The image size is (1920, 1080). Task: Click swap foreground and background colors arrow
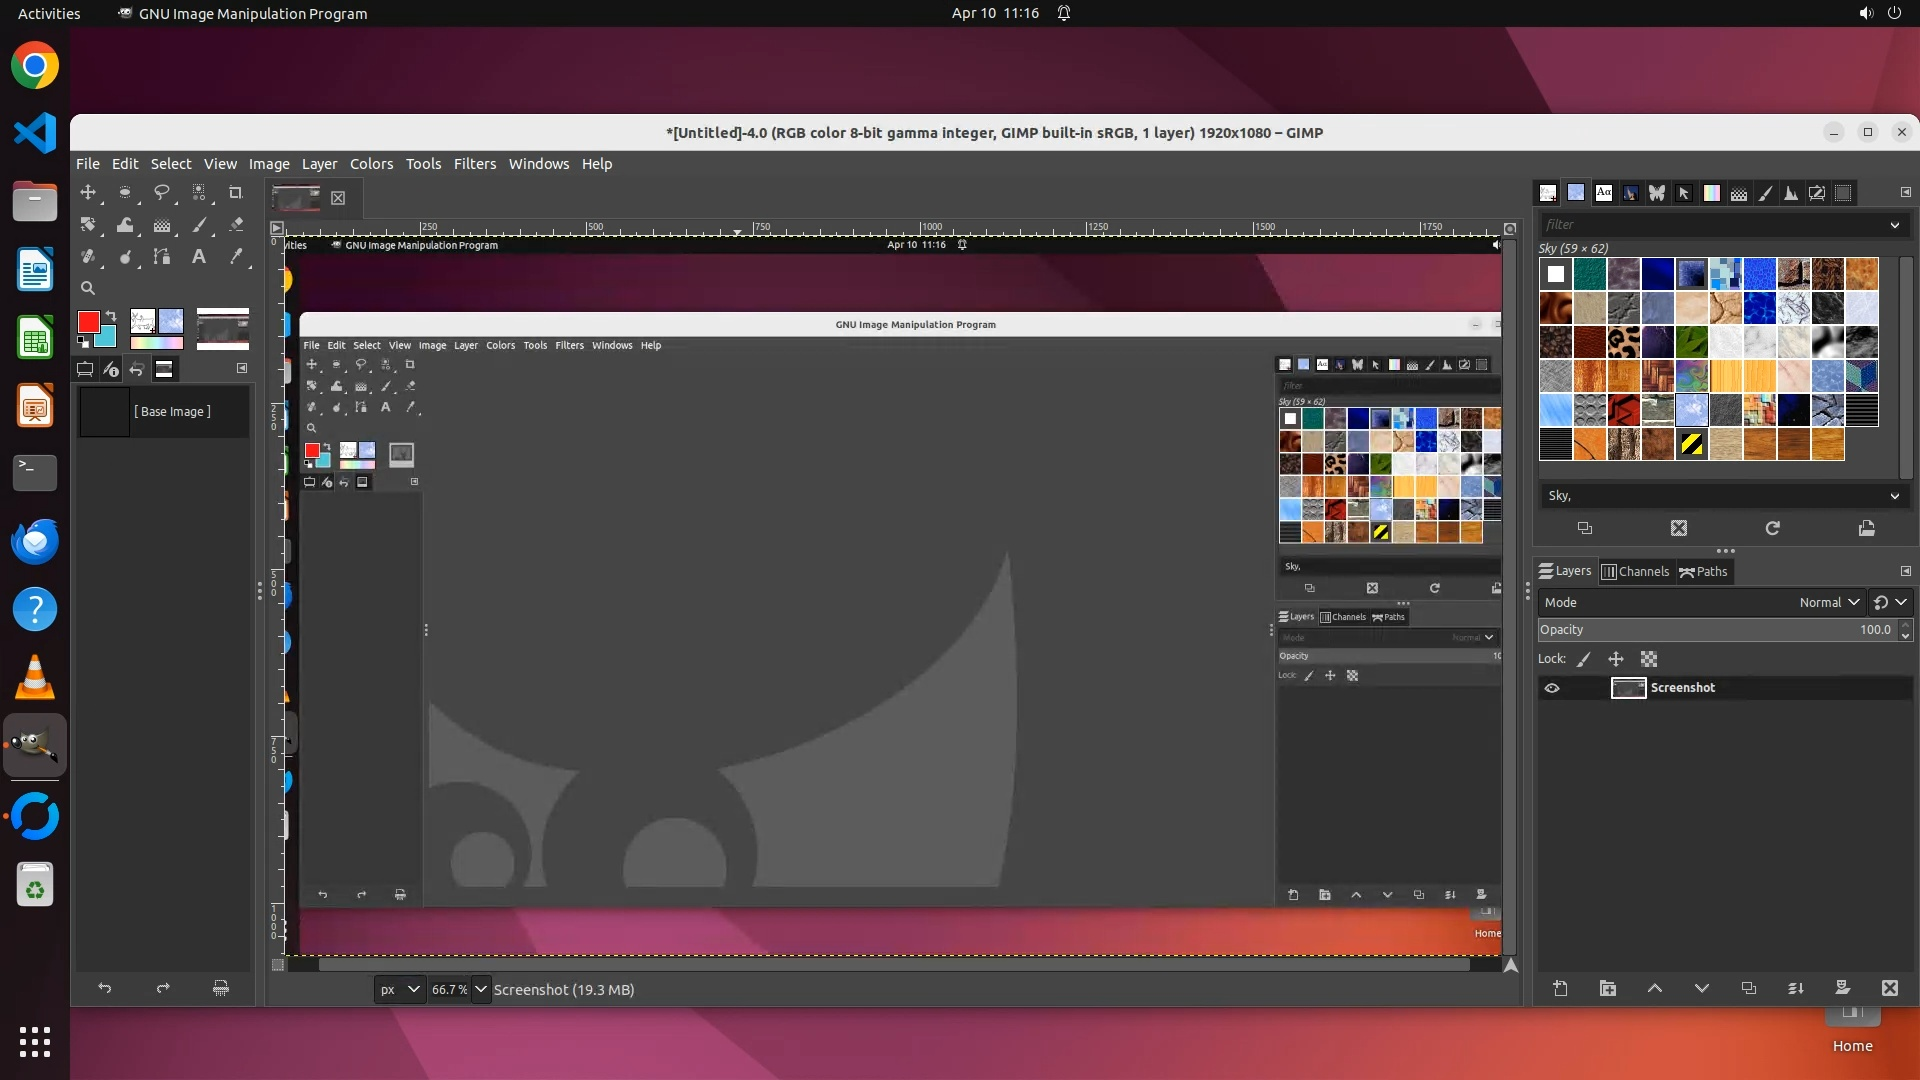tap(110, 316)
